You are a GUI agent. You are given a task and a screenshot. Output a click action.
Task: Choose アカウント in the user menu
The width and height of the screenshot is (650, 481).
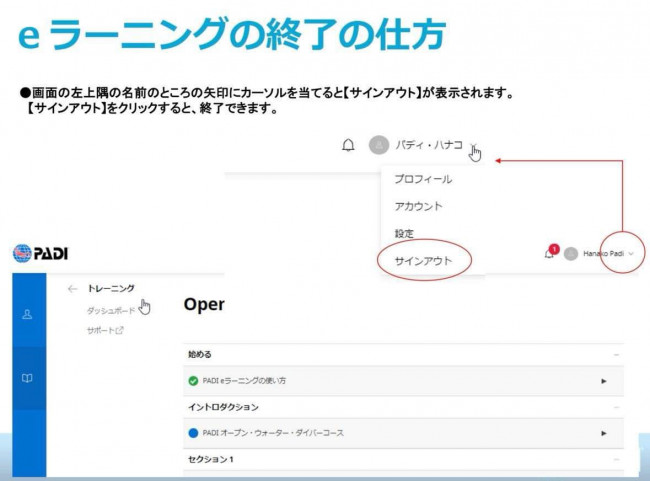(418, 206)
